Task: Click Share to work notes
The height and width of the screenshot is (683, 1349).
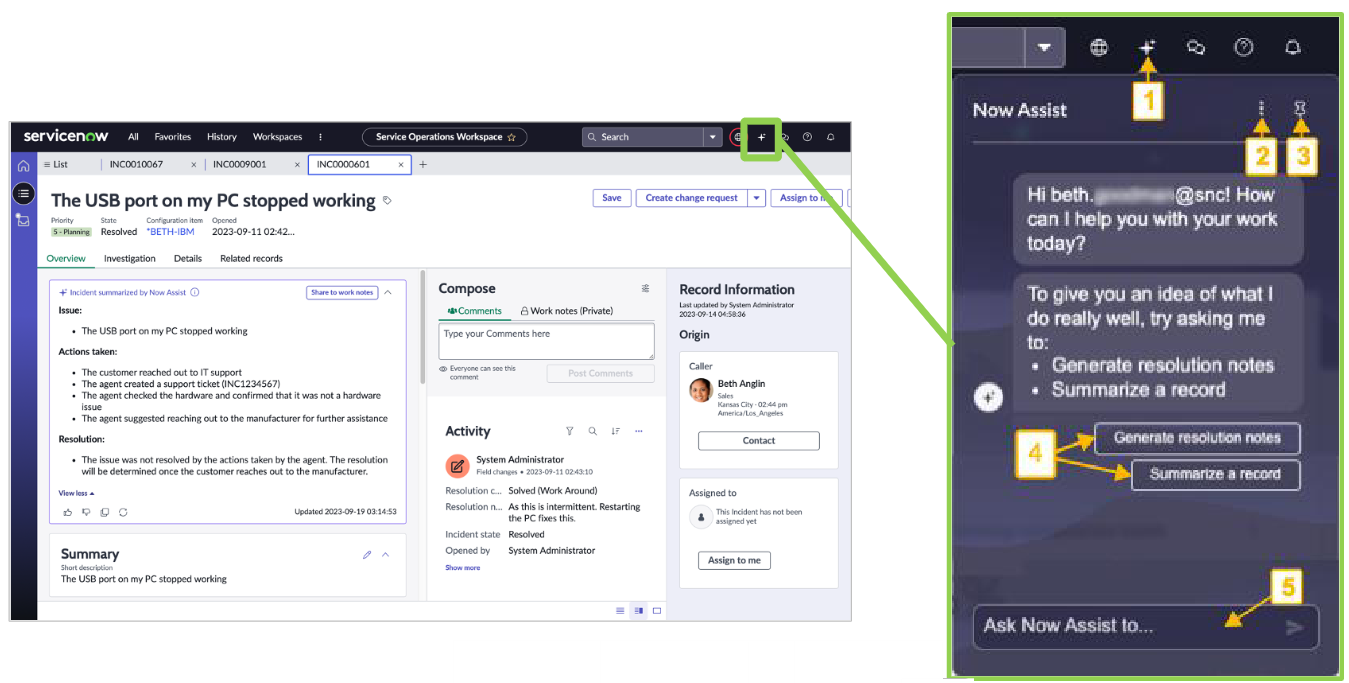Action: click(x=341, y=293)
